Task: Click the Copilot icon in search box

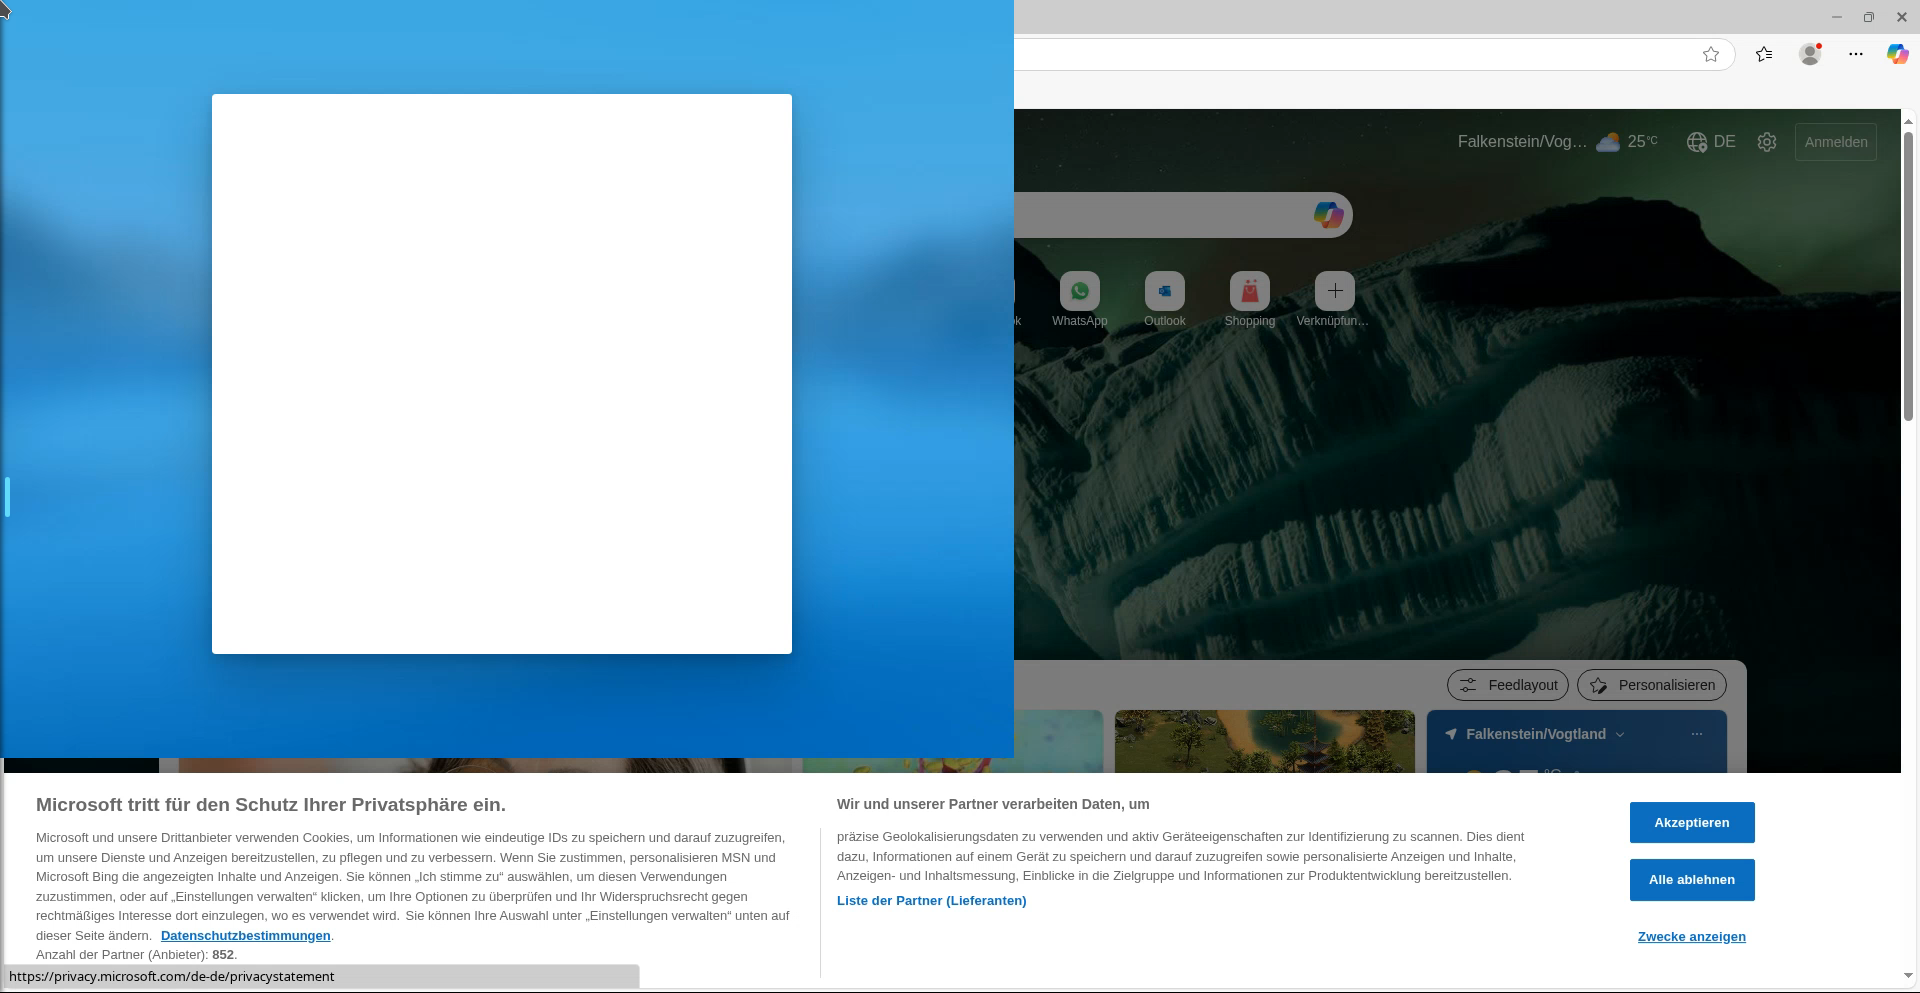Action: [1328, 215]
